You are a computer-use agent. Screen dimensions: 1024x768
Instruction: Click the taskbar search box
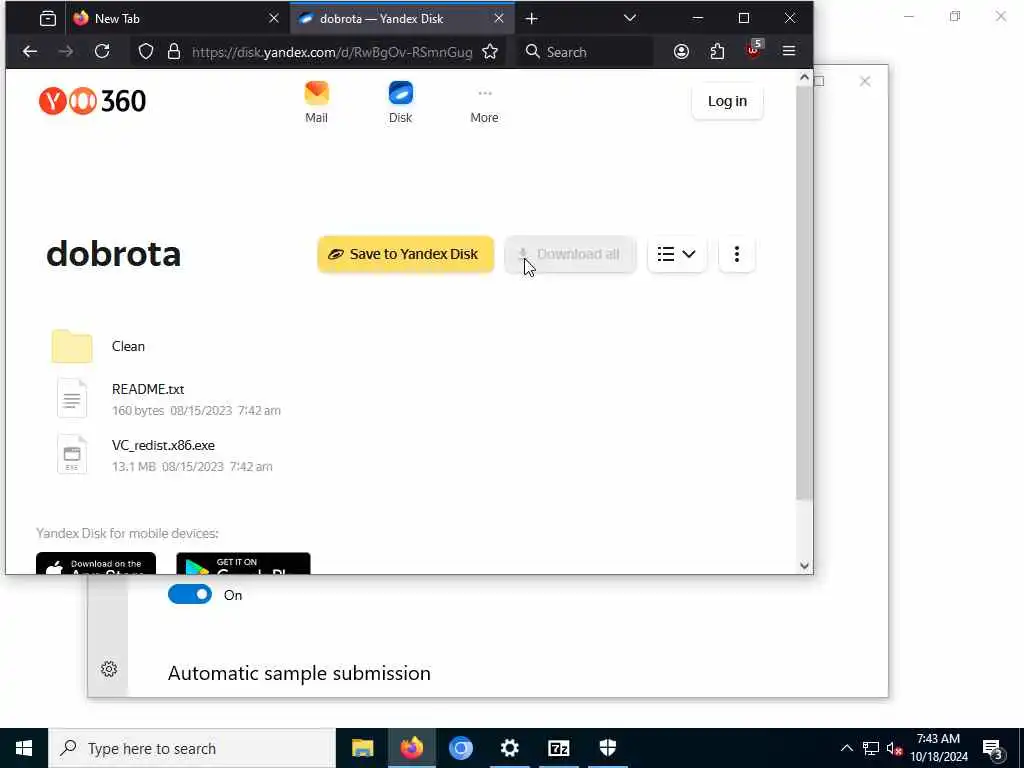click(x=192, y=748)
